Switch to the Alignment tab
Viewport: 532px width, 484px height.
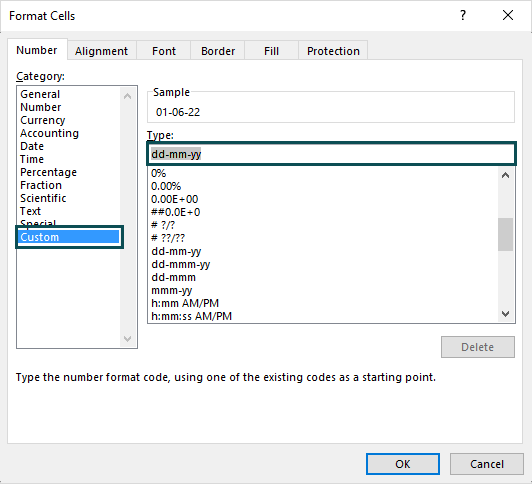click(101, 51)
